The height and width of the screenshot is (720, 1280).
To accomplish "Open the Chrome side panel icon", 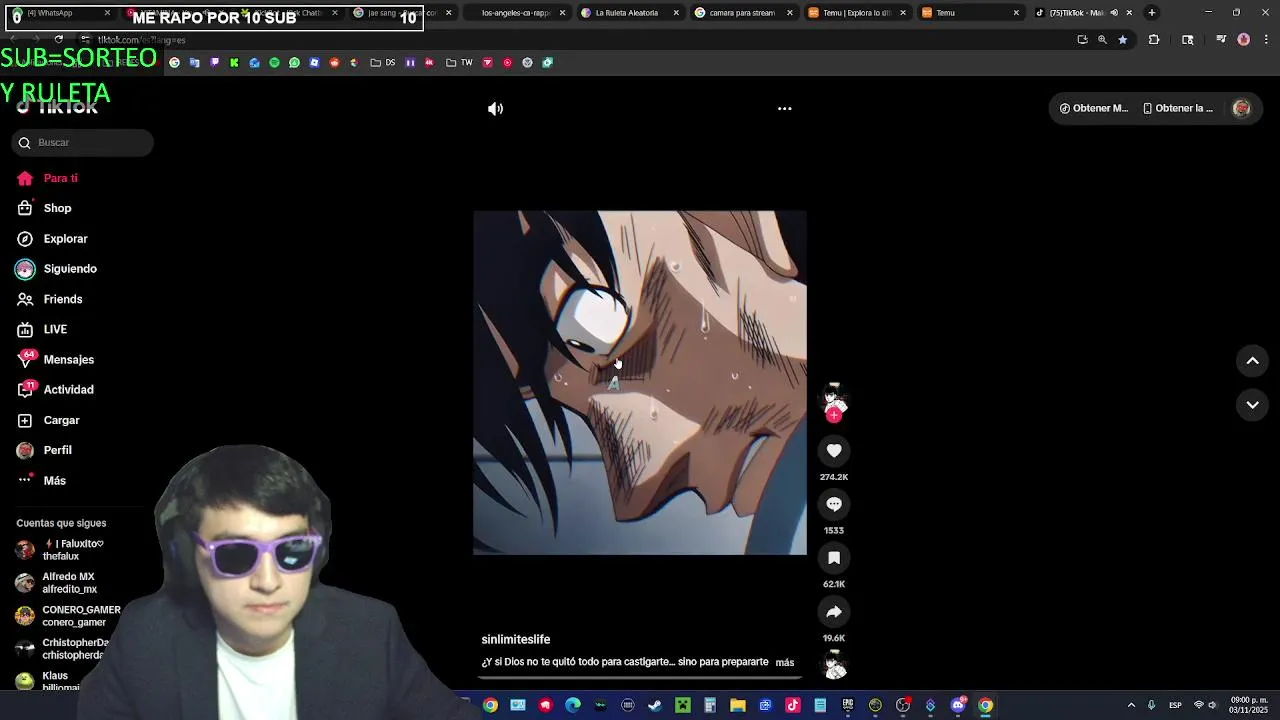I will [x=1187, y=40].
